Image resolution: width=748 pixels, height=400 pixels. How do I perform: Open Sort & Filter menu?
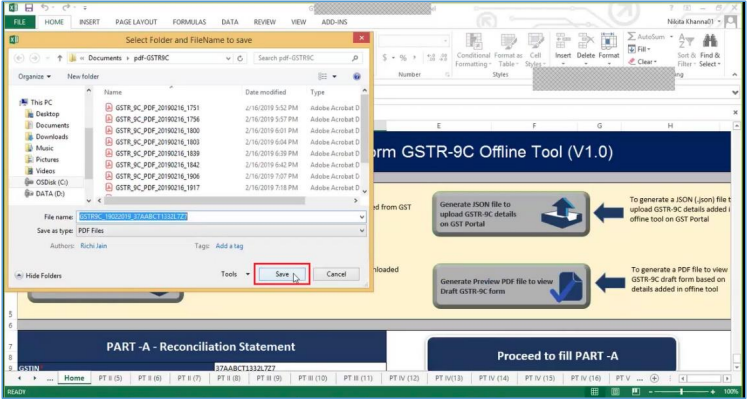pos(687,51)
